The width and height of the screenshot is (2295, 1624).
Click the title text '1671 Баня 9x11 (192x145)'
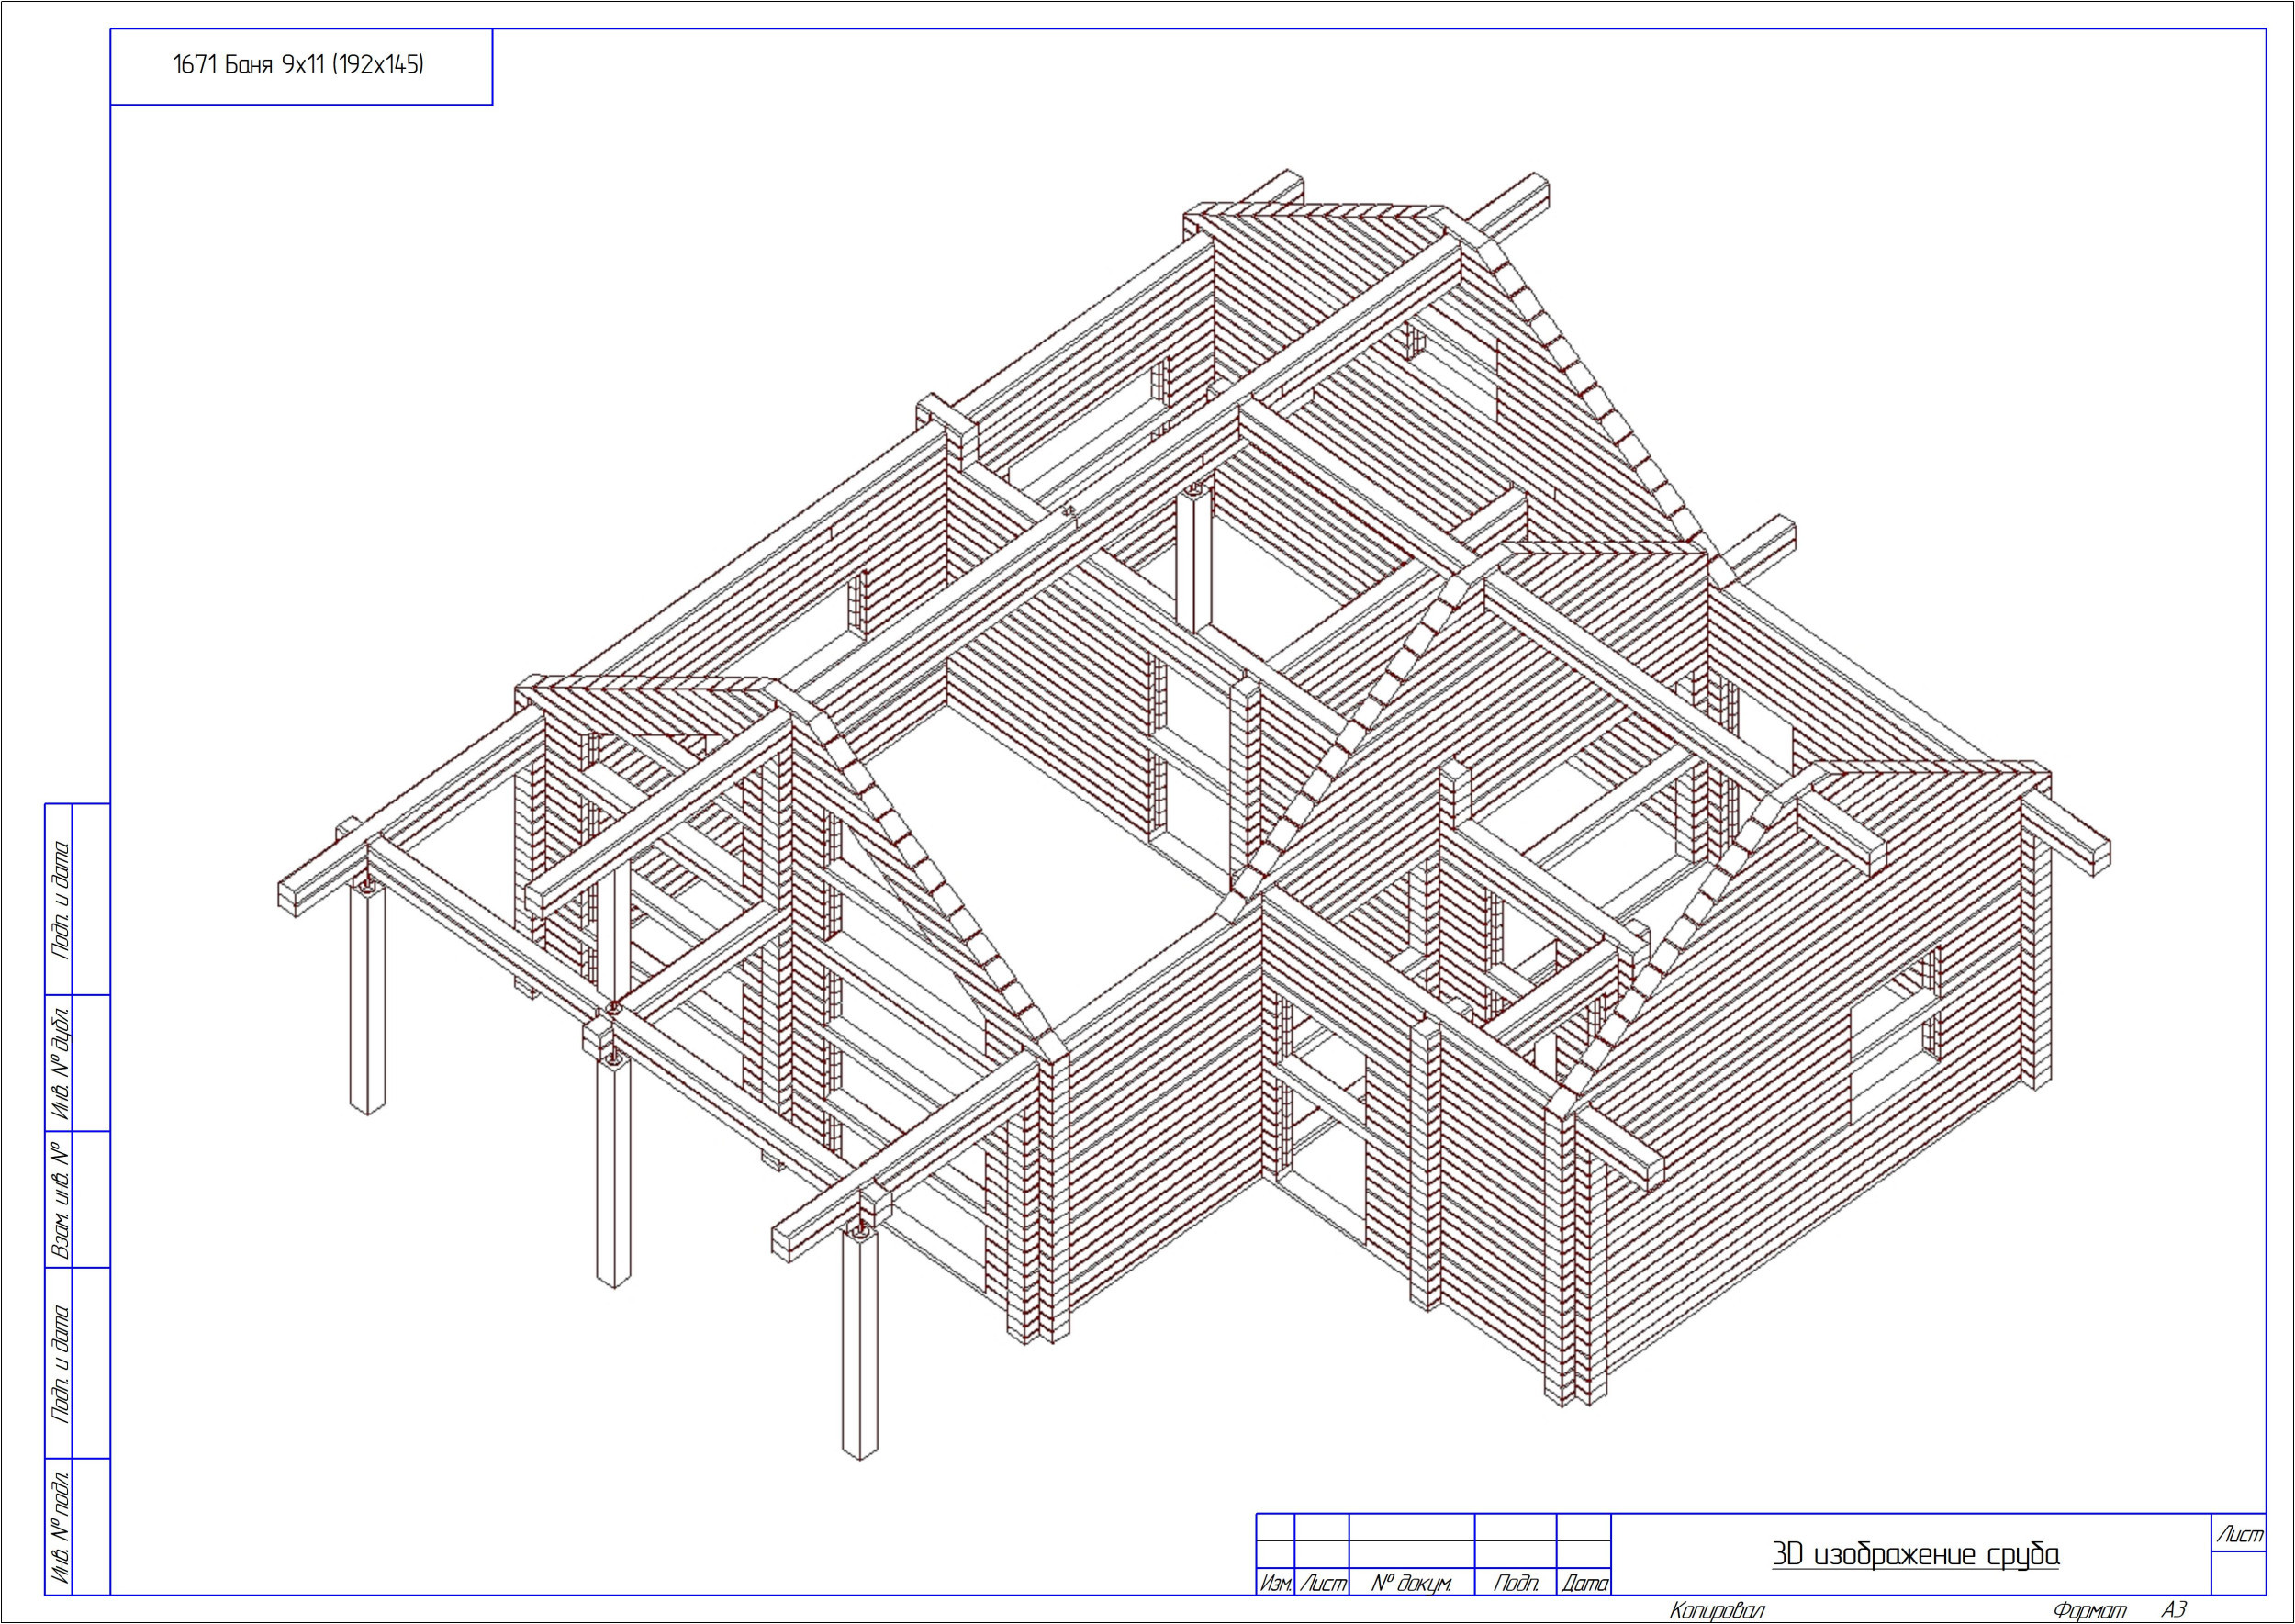click(298, 66)
